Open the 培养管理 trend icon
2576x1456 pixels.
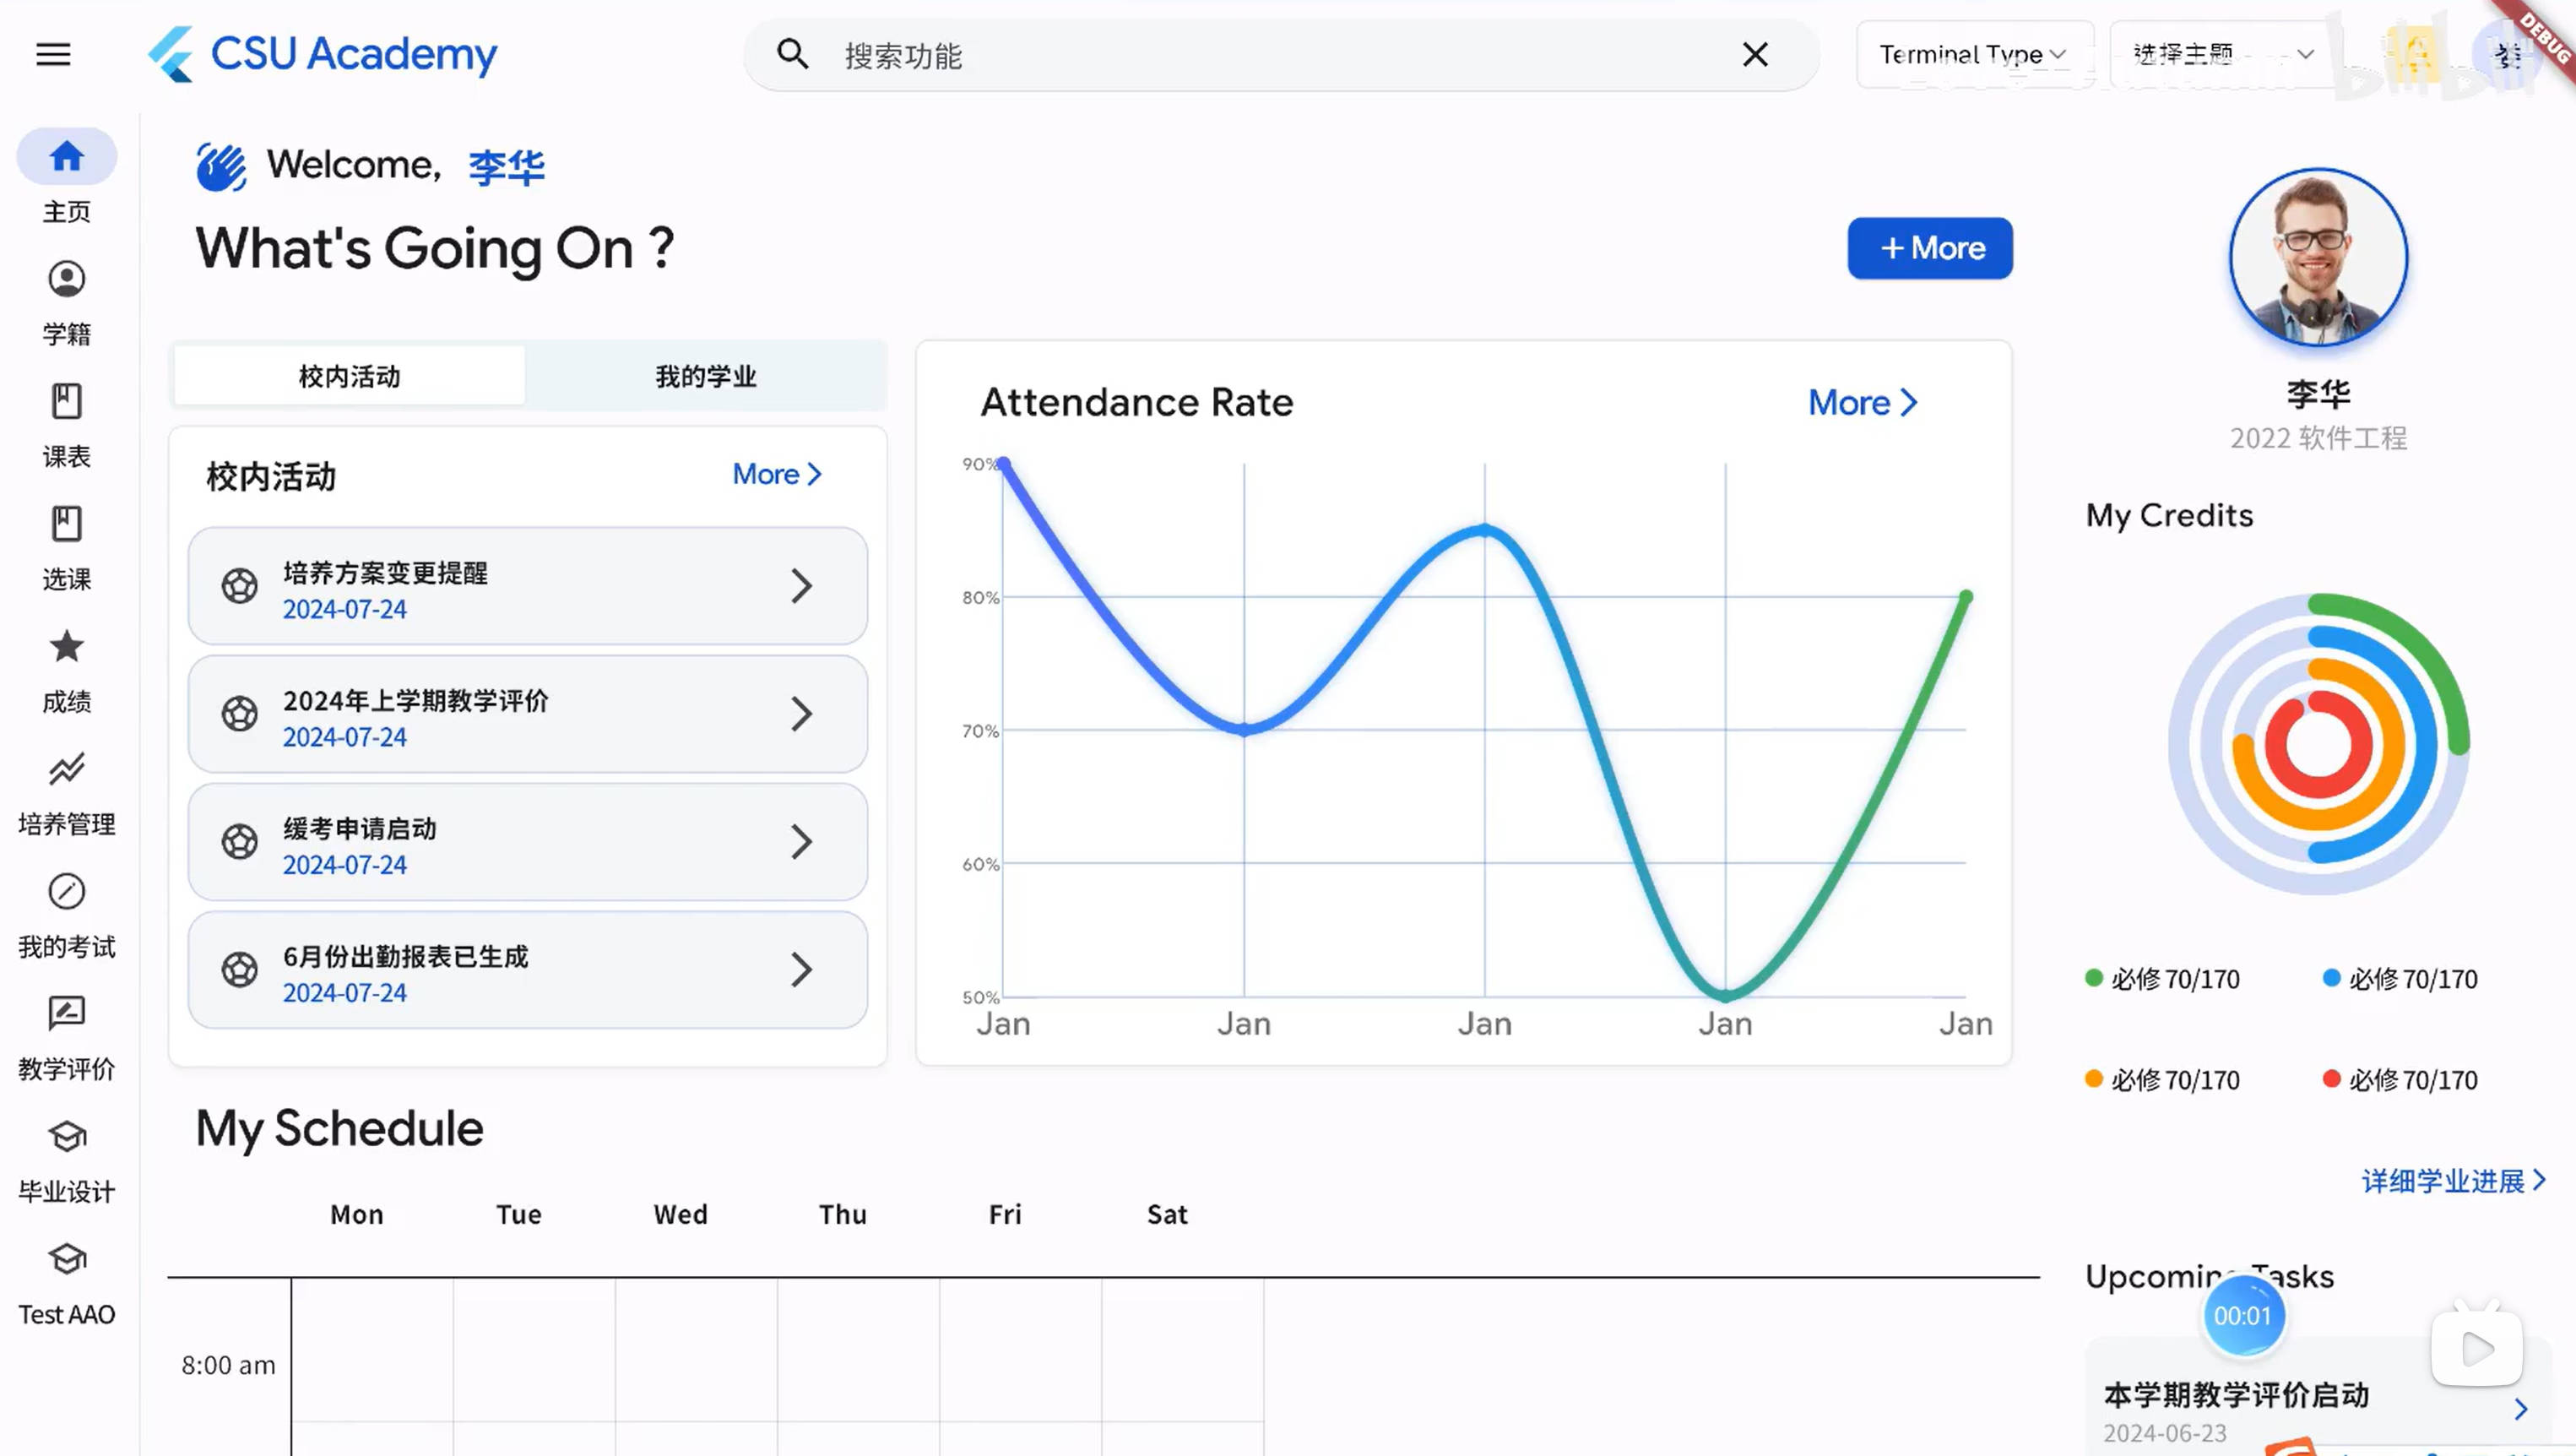(x=66, y=769)
